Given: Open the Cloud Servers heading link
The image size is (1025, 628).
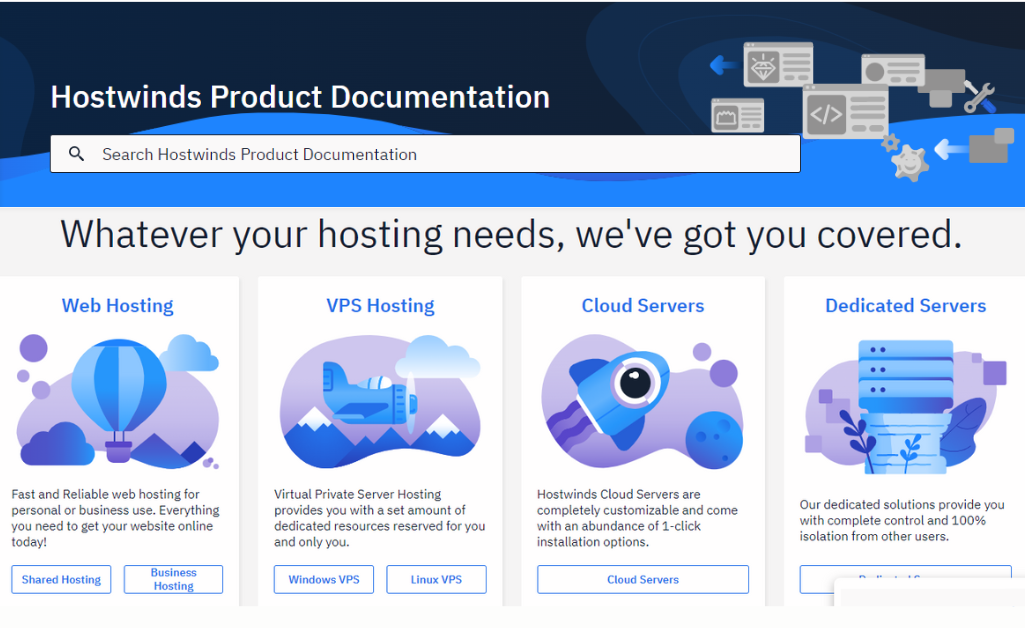Looking at the screenshot, I should click(x=643, y=305).
